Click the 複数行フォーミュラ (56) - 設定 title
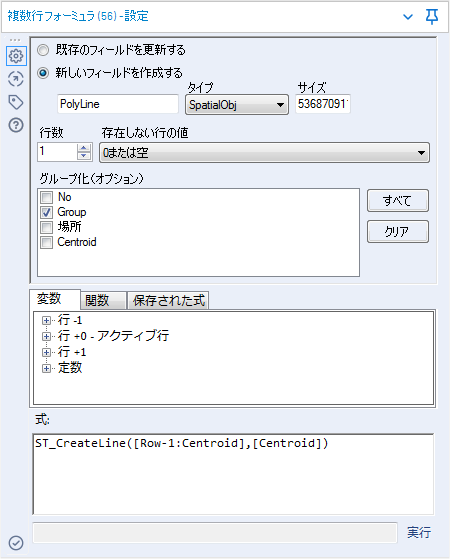450x559 pixels. pyautogui.click(x=78, y=16)
